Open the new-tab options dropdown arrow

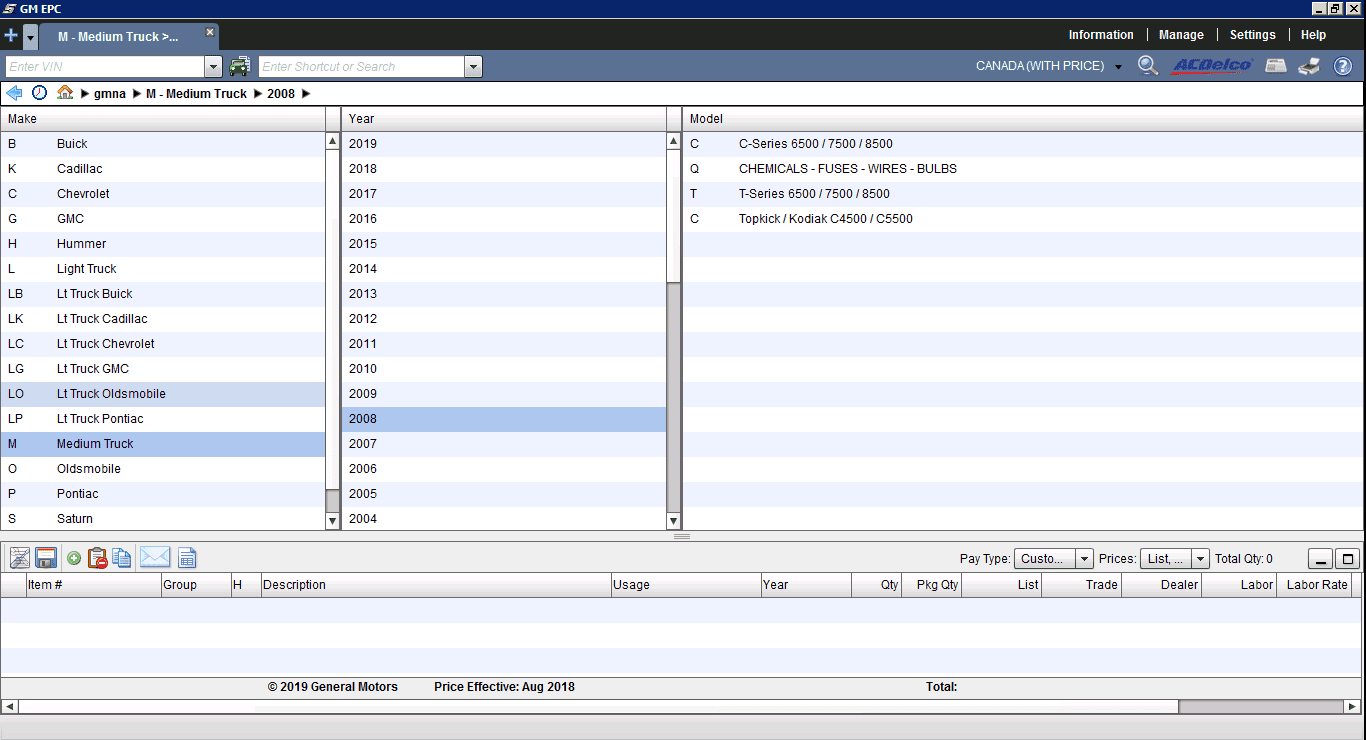tap(30, 37)
